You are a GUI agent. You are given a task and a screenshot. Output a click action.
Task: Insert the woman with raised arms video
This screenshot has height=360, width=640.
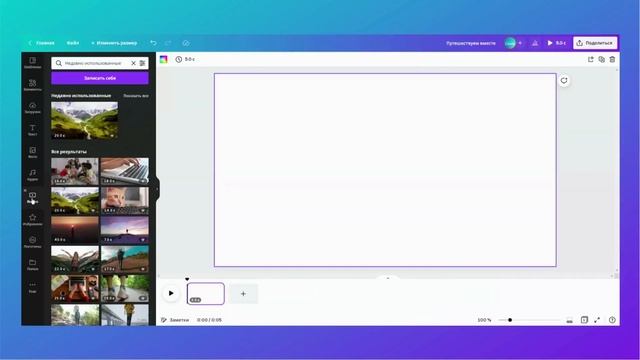point(75,259)
